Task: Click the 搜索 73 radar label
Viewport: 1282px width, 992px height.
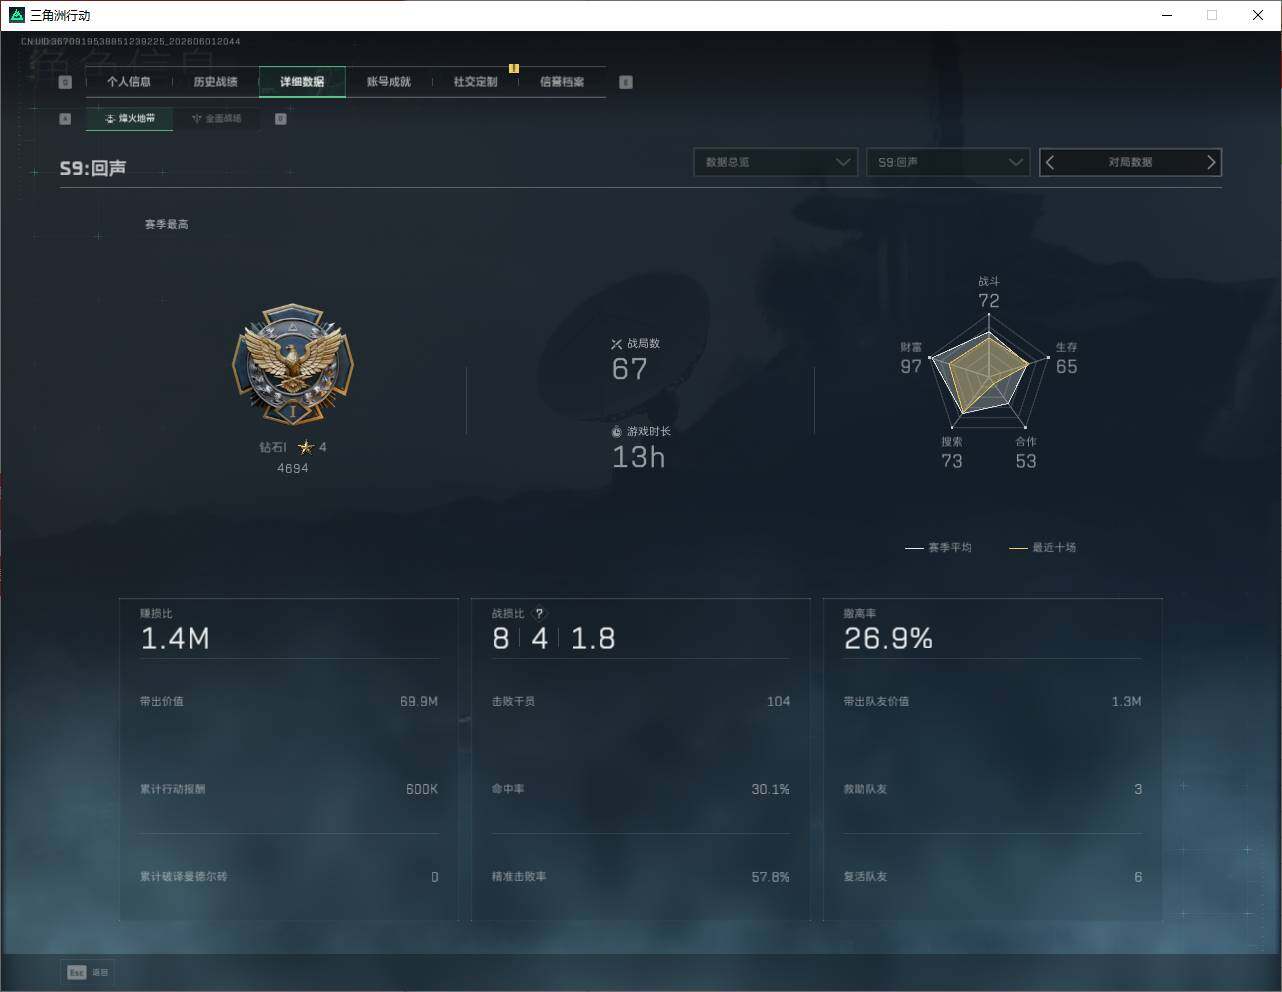Action: (x=952, y=453)
